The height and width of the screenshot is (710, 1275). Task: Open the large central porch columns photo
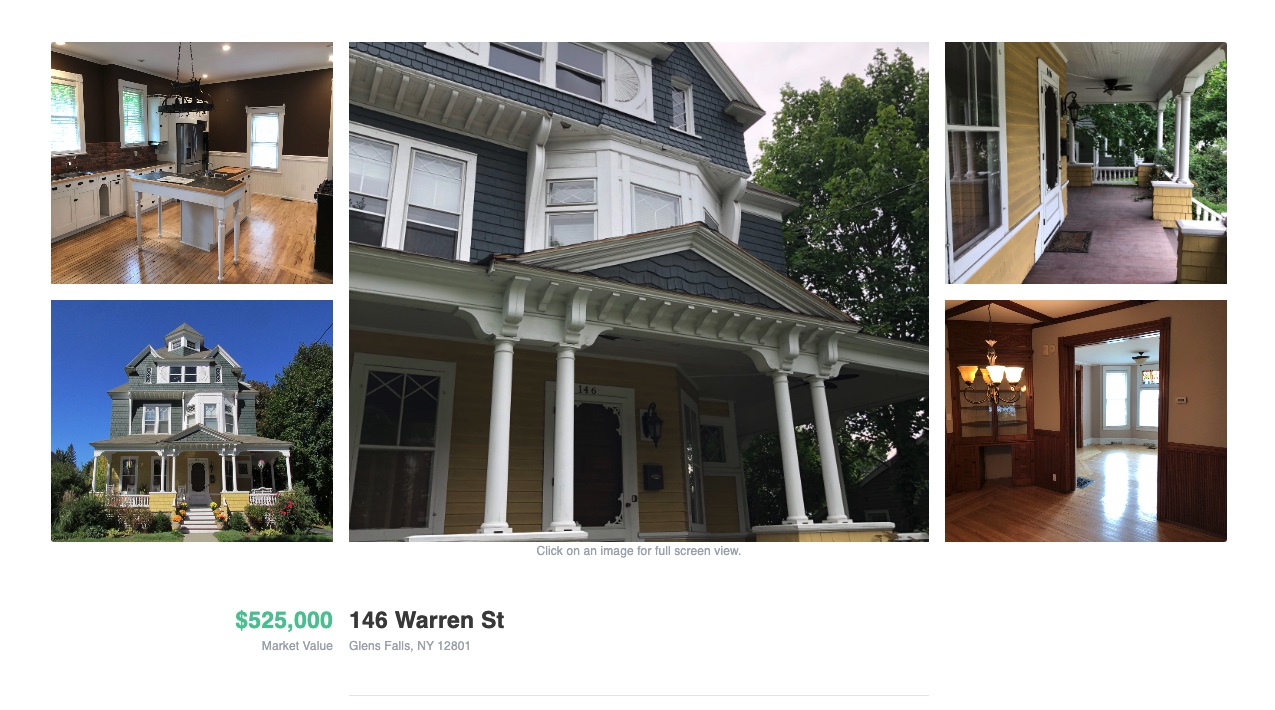[x=639, y=292]
